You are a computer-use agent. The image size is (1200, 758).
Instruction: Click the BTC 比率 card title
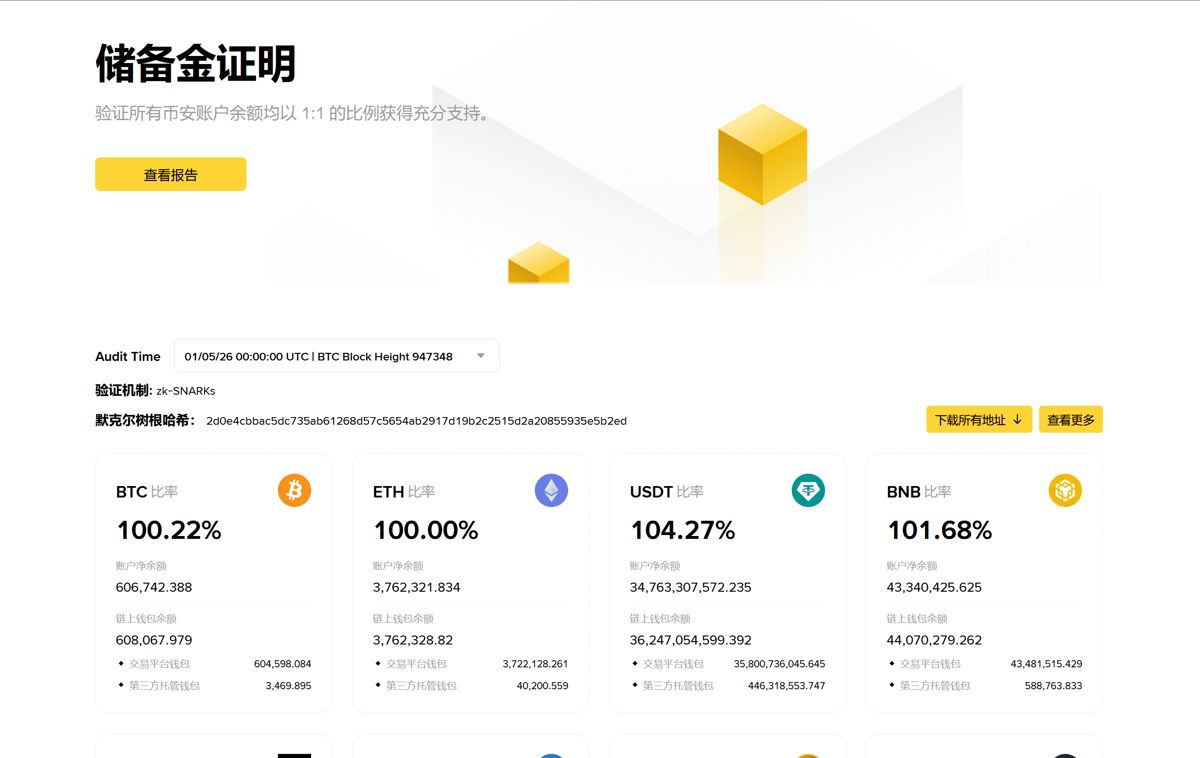pyautogui.click(x=147, y=492)
